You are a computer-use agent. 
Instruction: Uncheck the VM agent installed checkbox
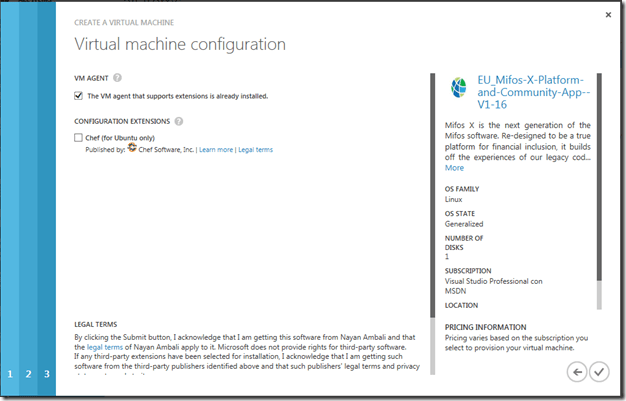point(79,96)
